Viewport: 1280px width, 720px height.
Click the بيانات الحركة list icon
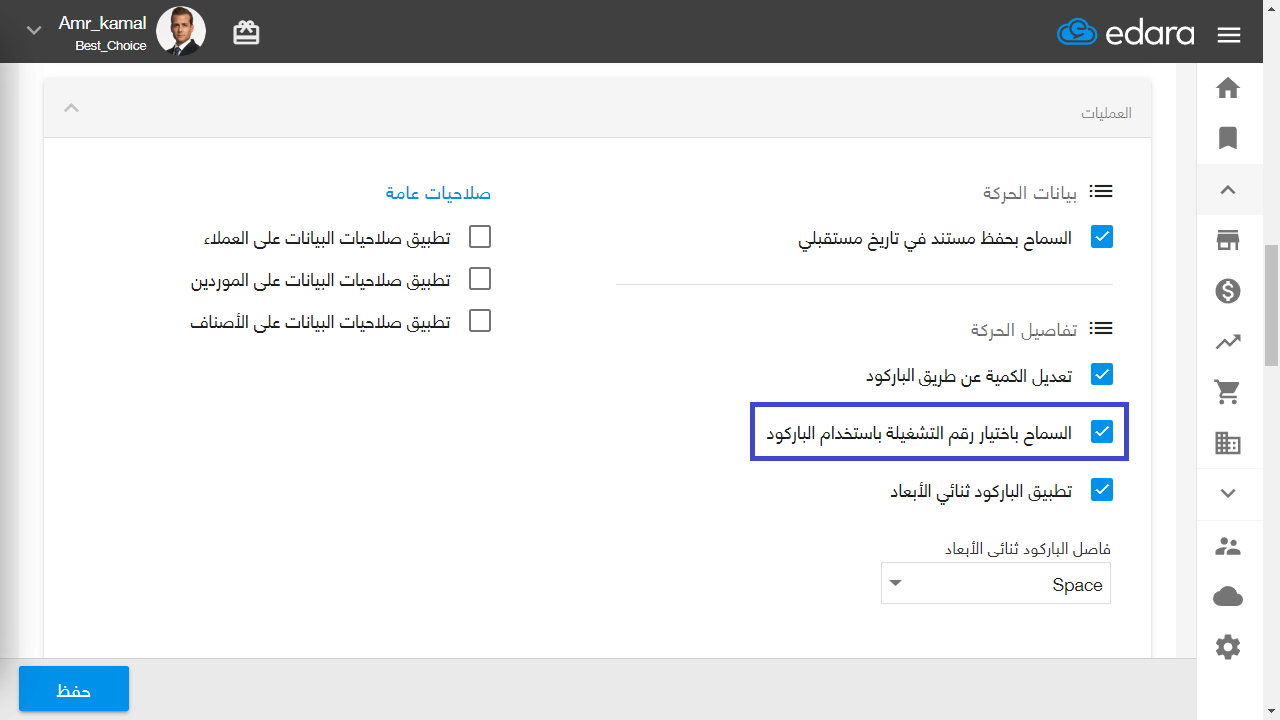click(x=1101, y=191)
